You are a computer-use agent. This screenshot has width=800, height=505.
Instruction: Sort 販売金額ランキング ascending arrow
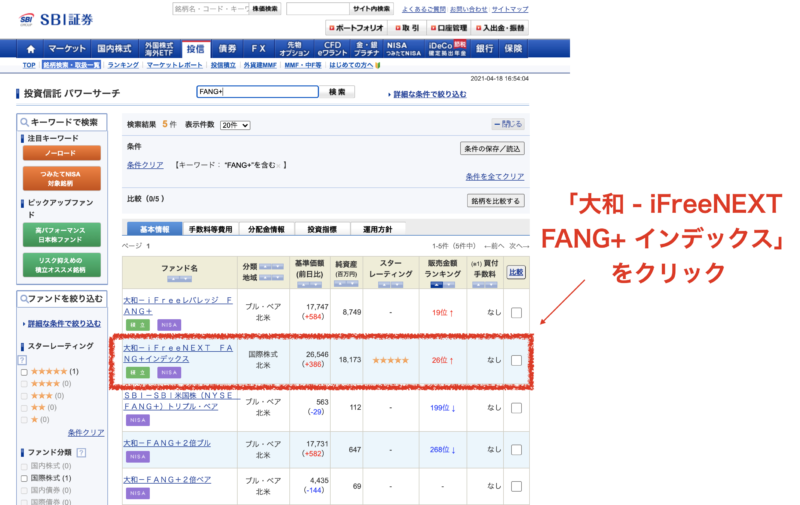(437, 285)
